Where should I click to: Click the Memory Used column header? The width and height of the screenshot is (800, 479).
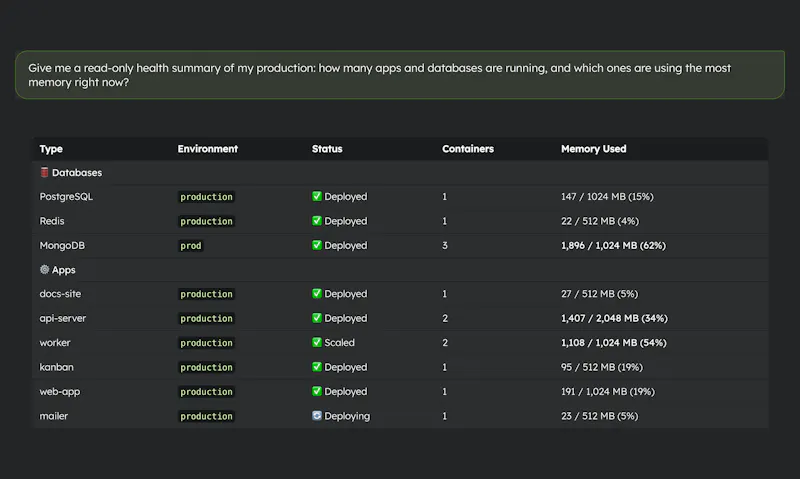pos(593,149)
